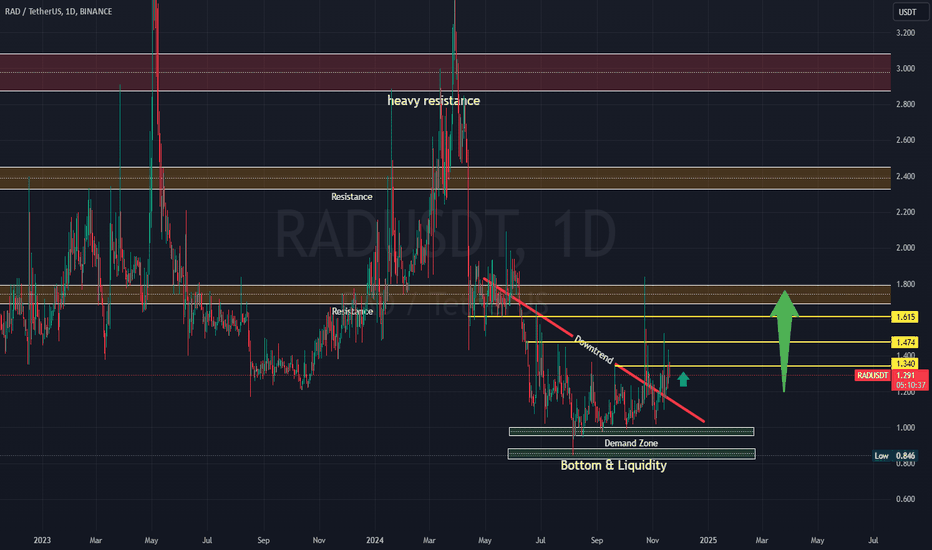Image resolution: width=932 pixels, height=550 pixels.
Task: Select the 'Downtrend' label on the red trendline
Action: pos(593,349)
